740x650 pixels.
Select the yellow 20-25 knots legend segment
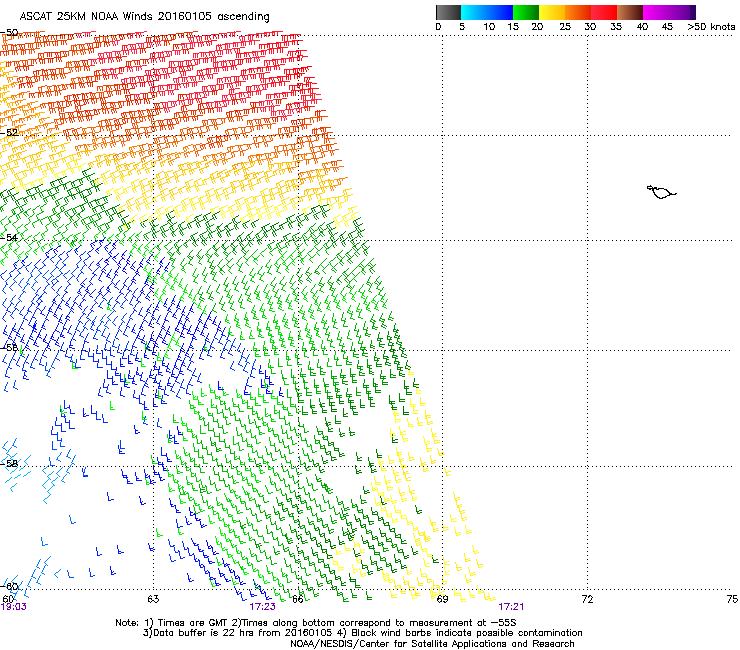pos(552,12)
